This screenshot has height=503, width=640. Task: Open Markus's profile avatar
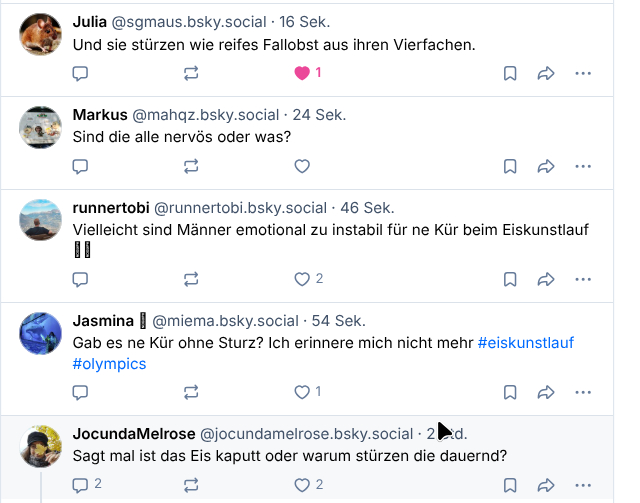[41, 126]
